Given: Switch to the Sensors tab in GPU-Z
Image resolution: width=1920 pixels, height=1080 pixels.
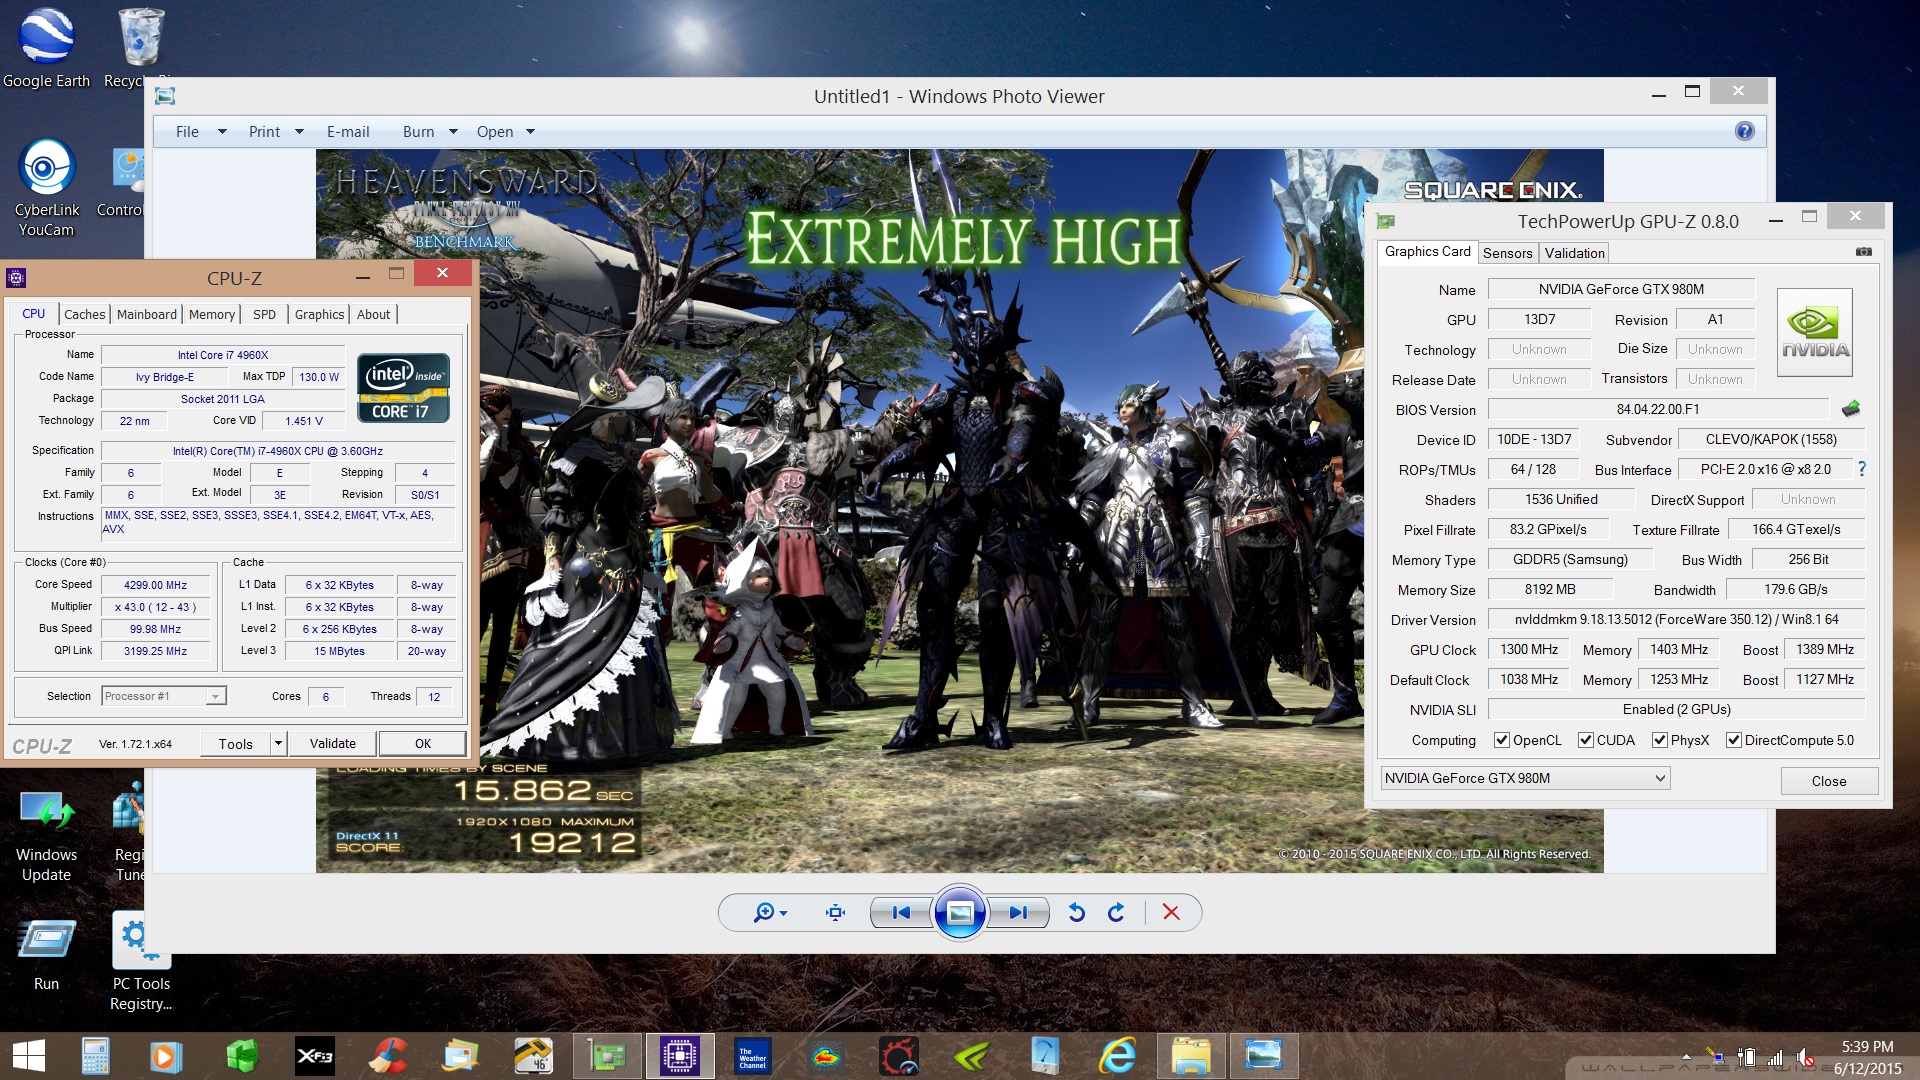Looking at the screenshot, I should click(1507, 253).
